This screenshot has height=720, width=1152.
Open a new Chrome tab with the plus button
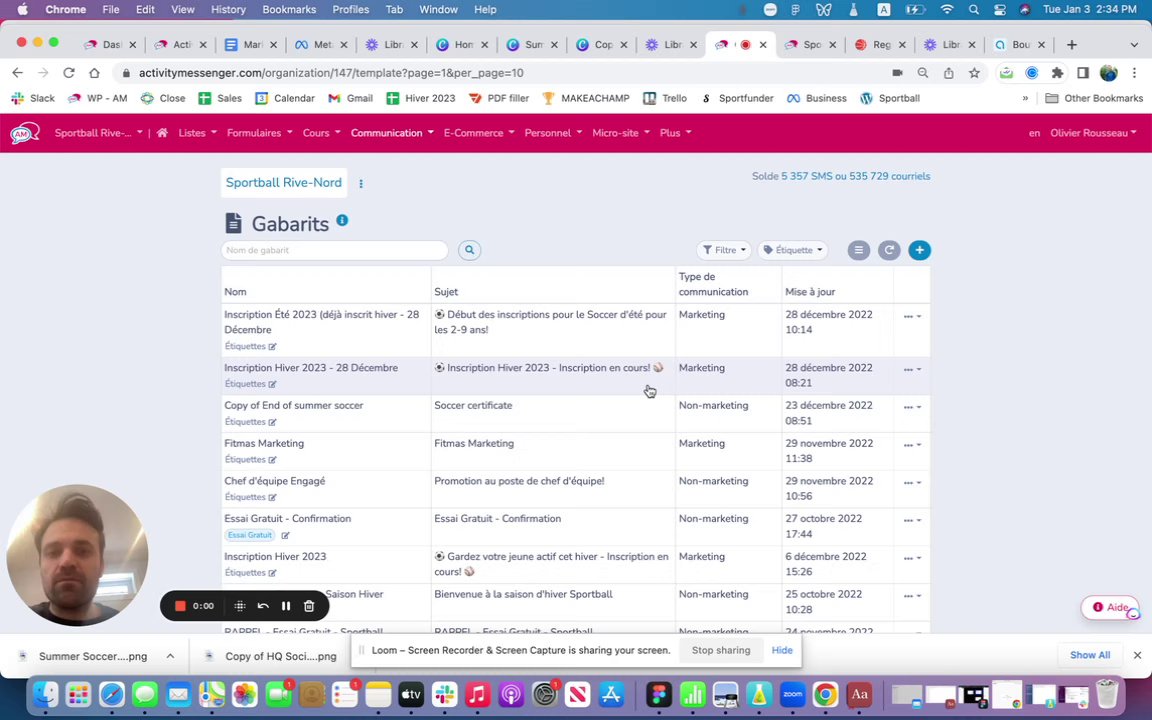(x=1072, y=45)
